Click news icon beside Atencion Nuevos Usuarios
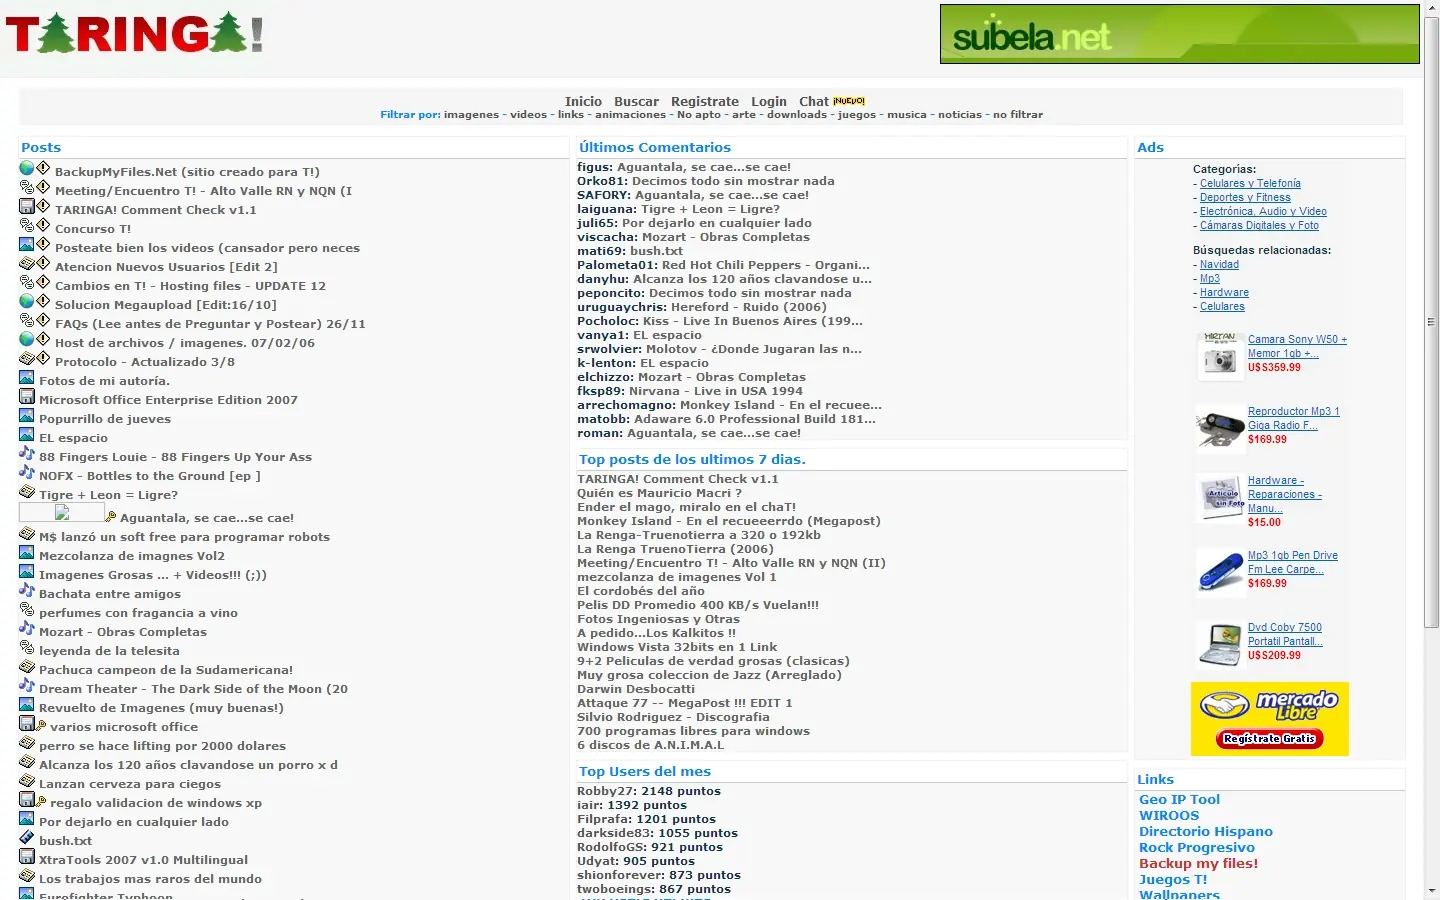This screenshot has width=1440, height=900. point(27,263)
